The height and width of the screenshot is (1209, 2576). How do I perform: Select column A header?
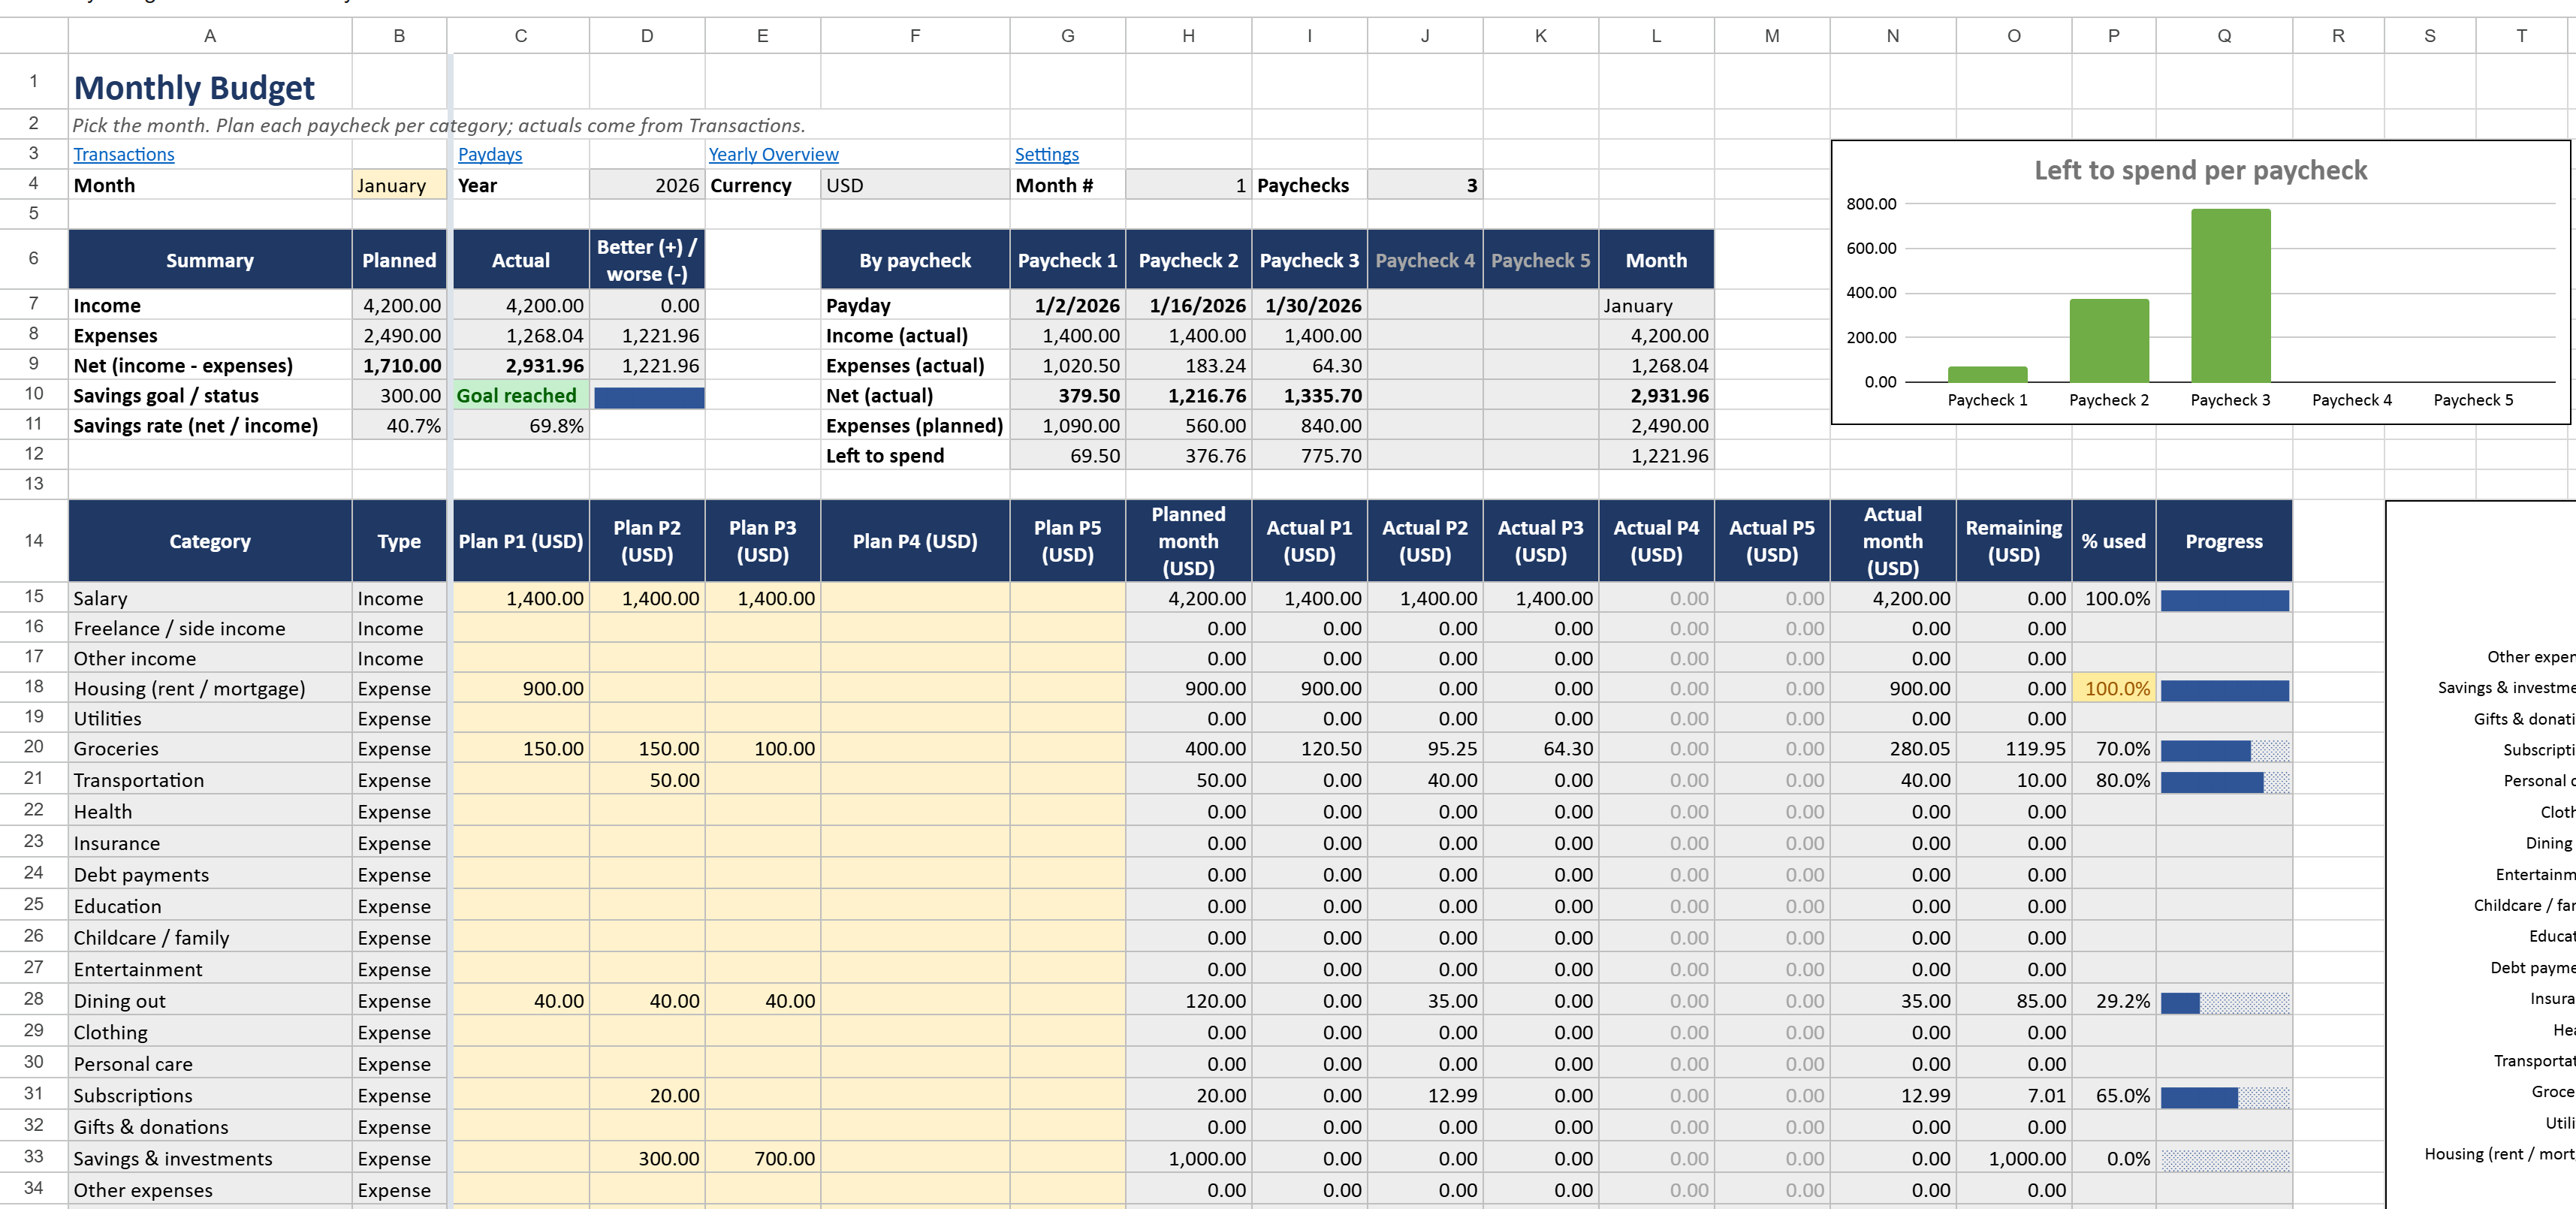click(x=210, y=36)
